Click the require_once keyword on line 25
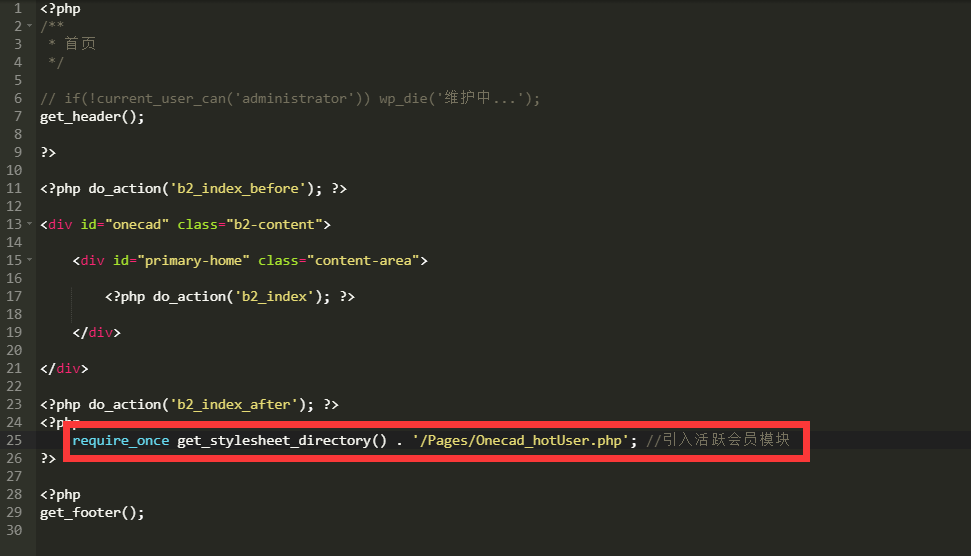Screen dimensions: 971x556 (x=121, y=440)
